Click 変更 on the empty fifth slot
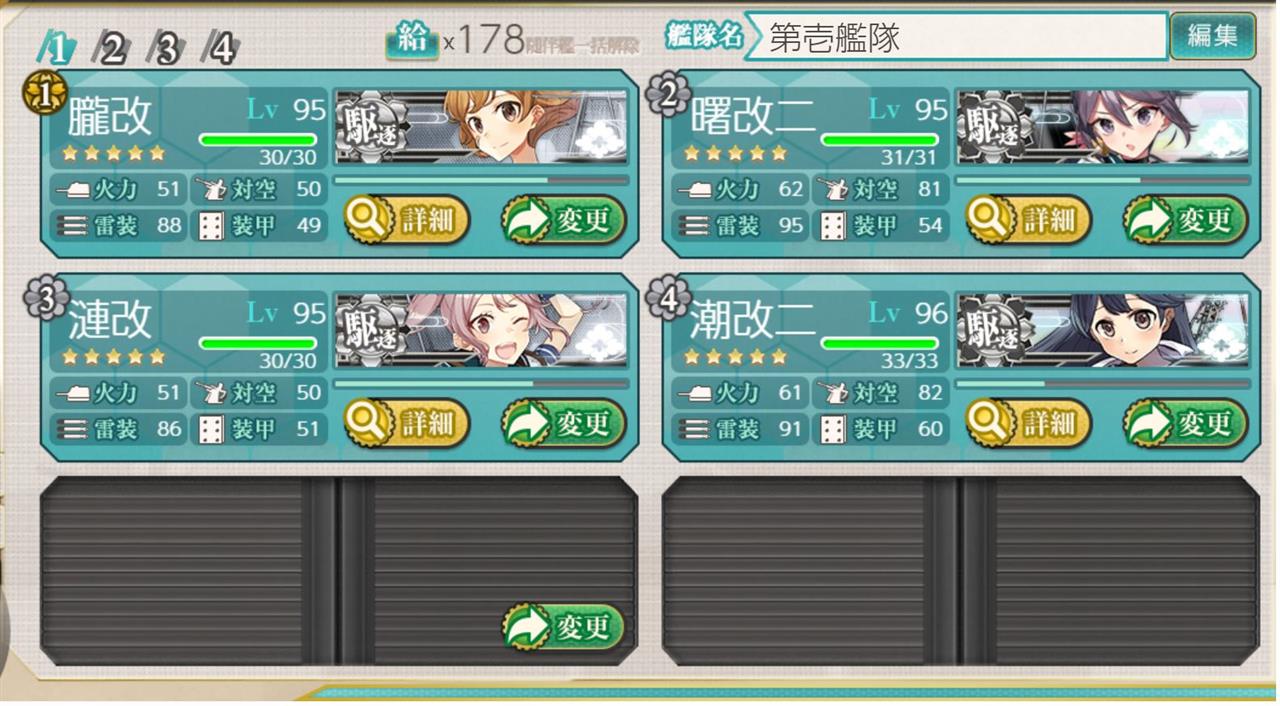1280x706 pixels. [x=563, y=627]
